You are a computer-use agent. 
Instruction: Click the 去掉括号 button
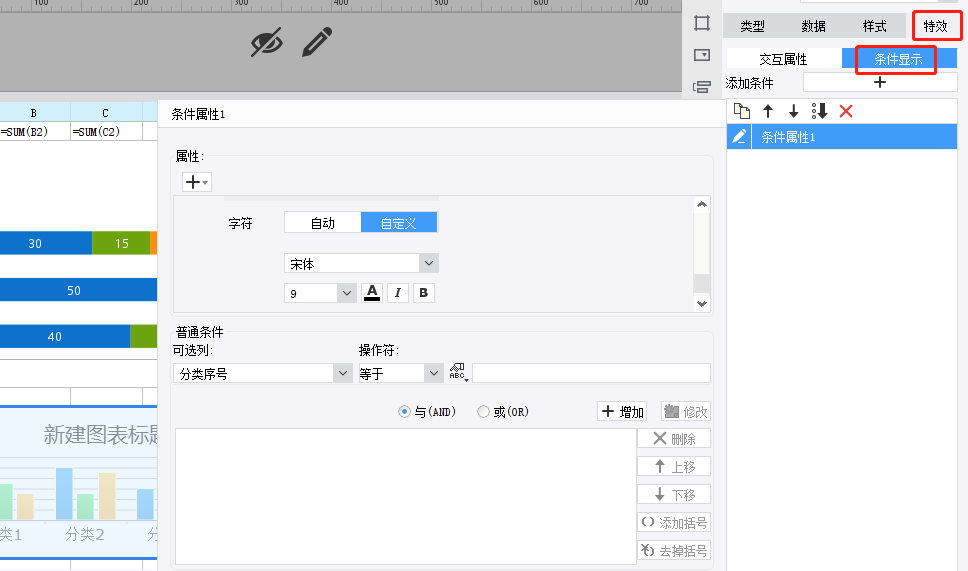tap(674, 550)
